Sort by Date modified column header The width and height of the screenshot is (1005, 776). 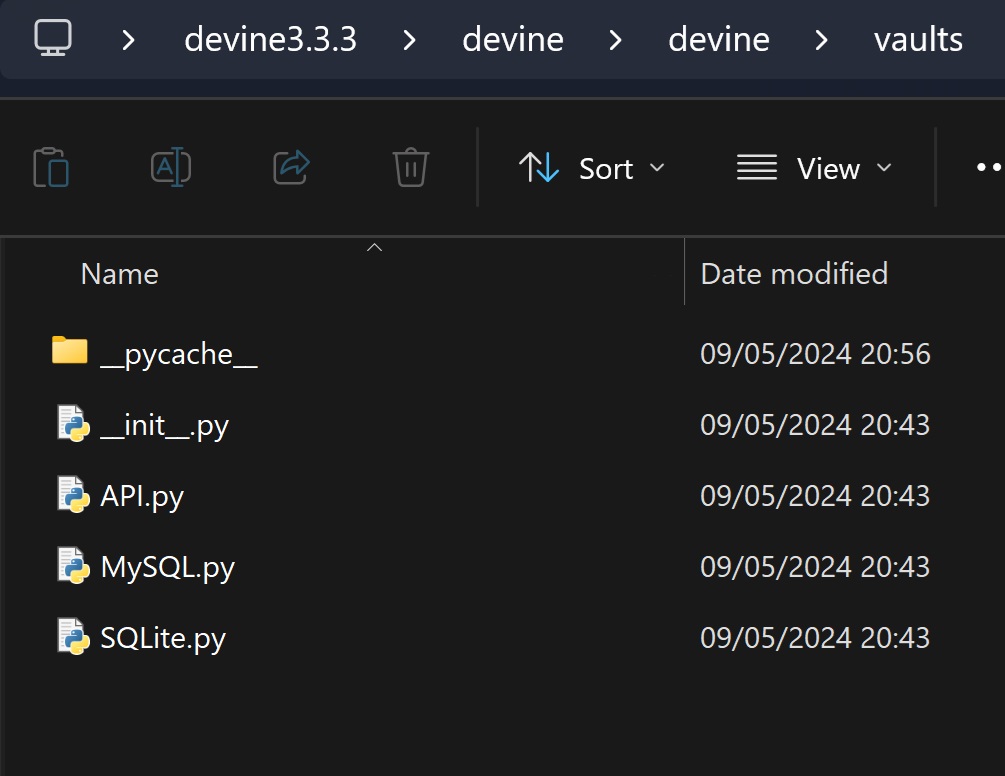(x=794, y=274)
